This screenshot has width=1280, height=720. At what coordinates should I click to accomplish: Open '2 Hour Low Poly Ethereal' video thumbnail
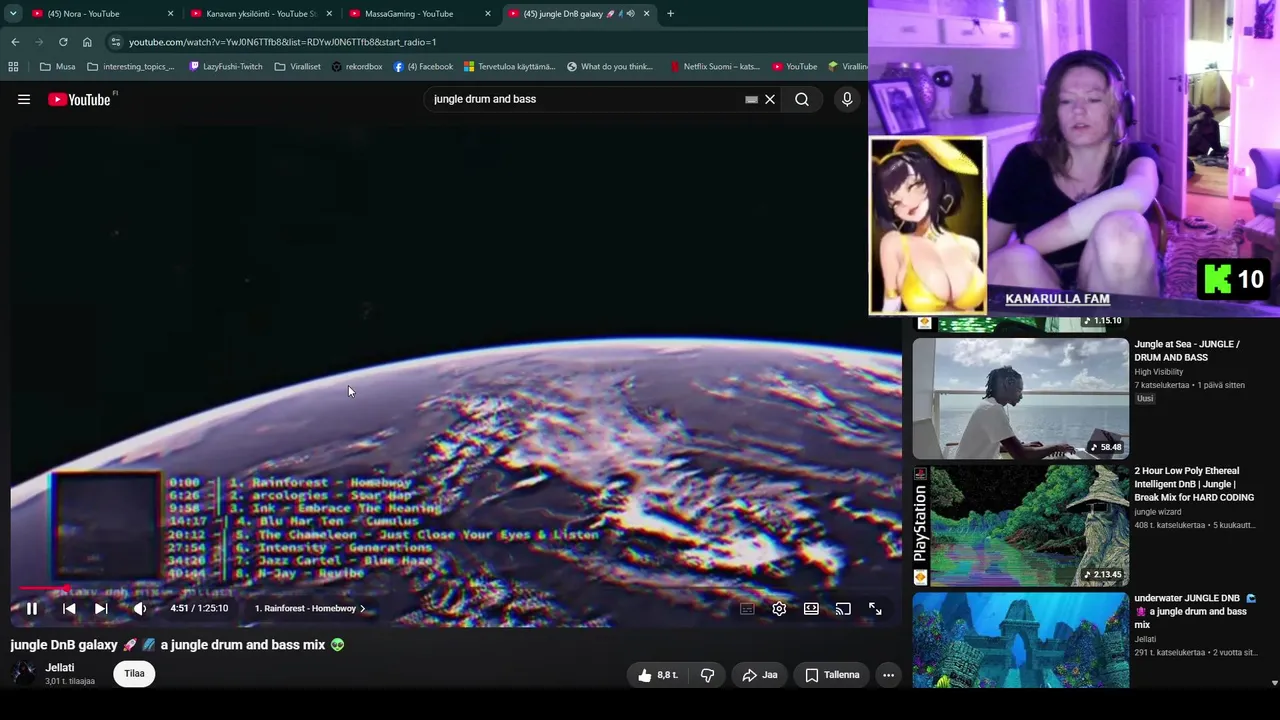1020,526
